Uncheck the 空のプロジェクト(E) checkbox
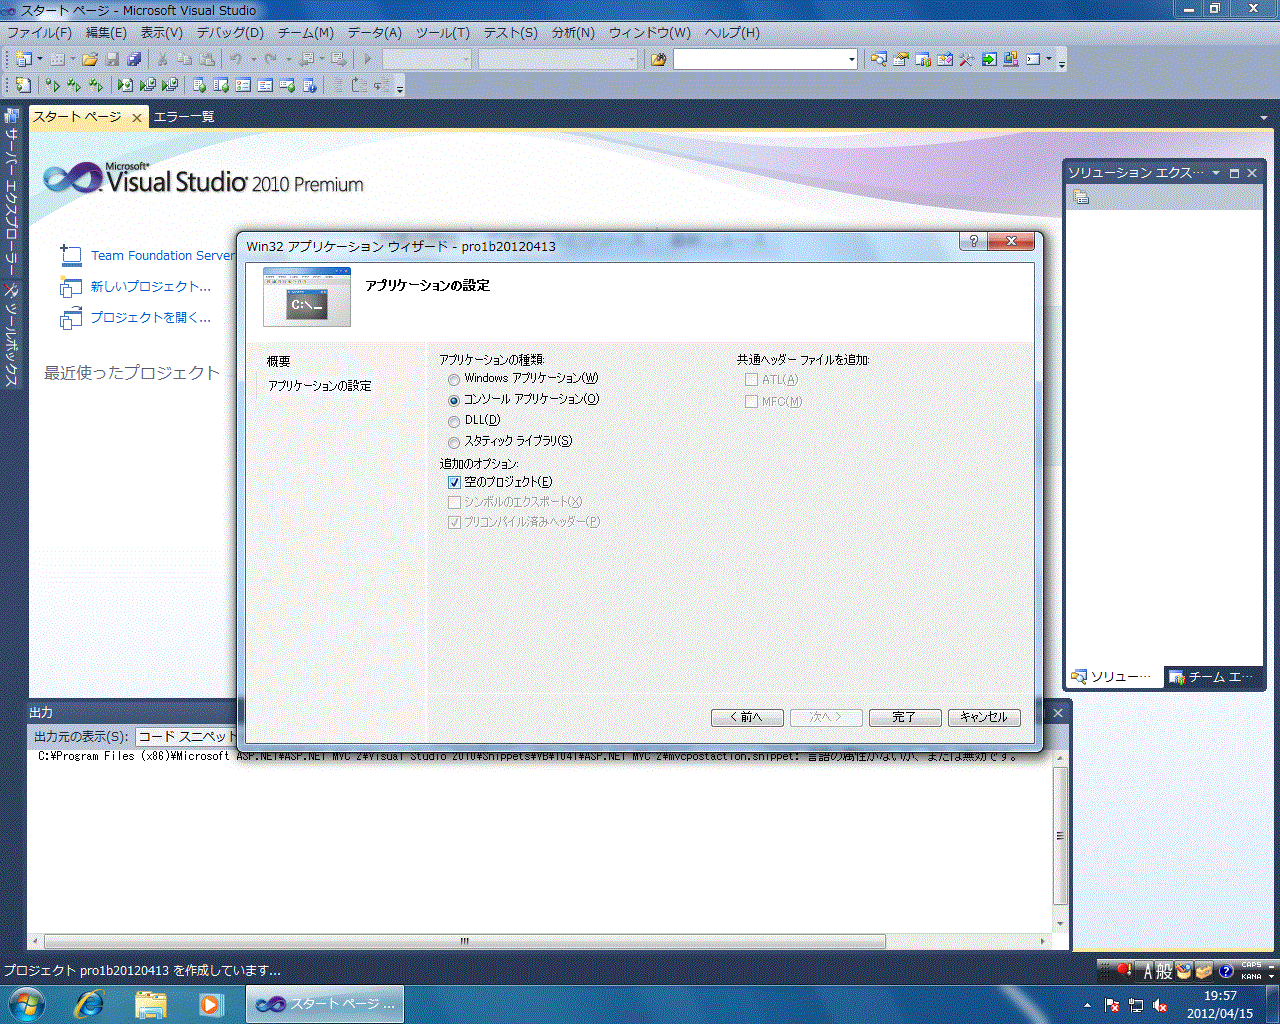 [454, 482]
